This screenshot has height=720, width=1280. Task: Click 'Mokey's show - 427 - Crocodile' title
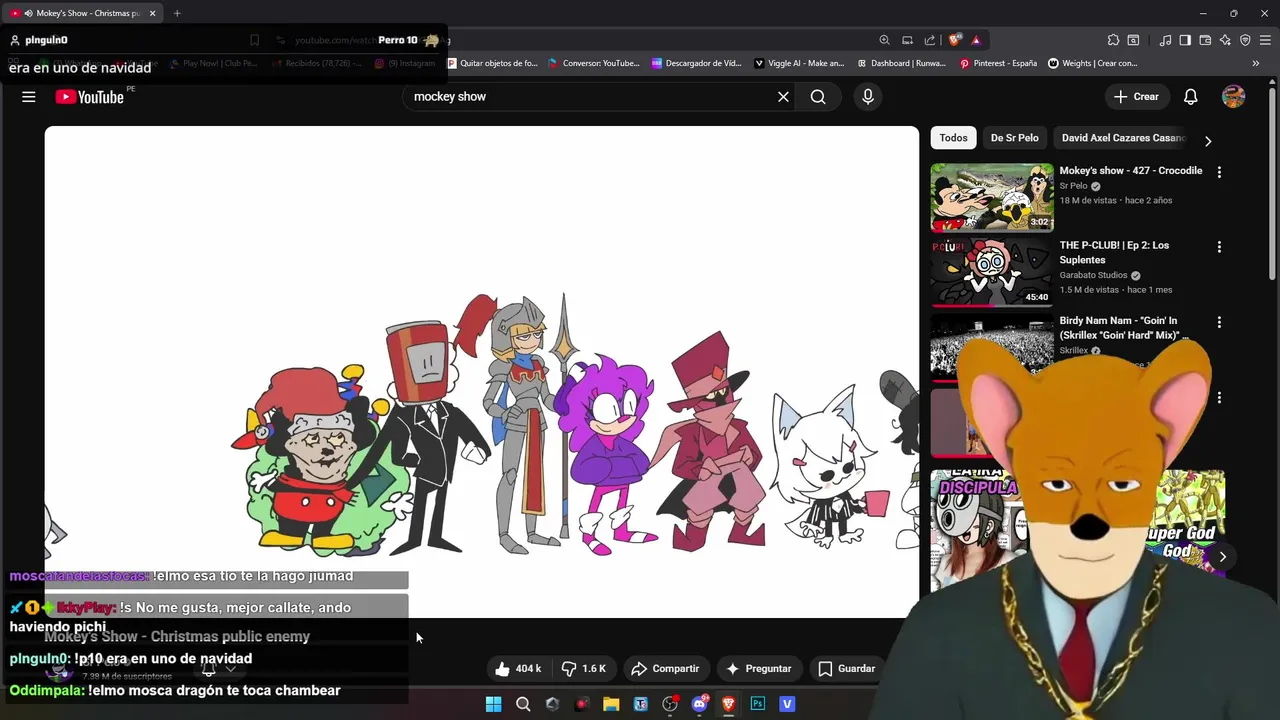tap(1131, 171)
